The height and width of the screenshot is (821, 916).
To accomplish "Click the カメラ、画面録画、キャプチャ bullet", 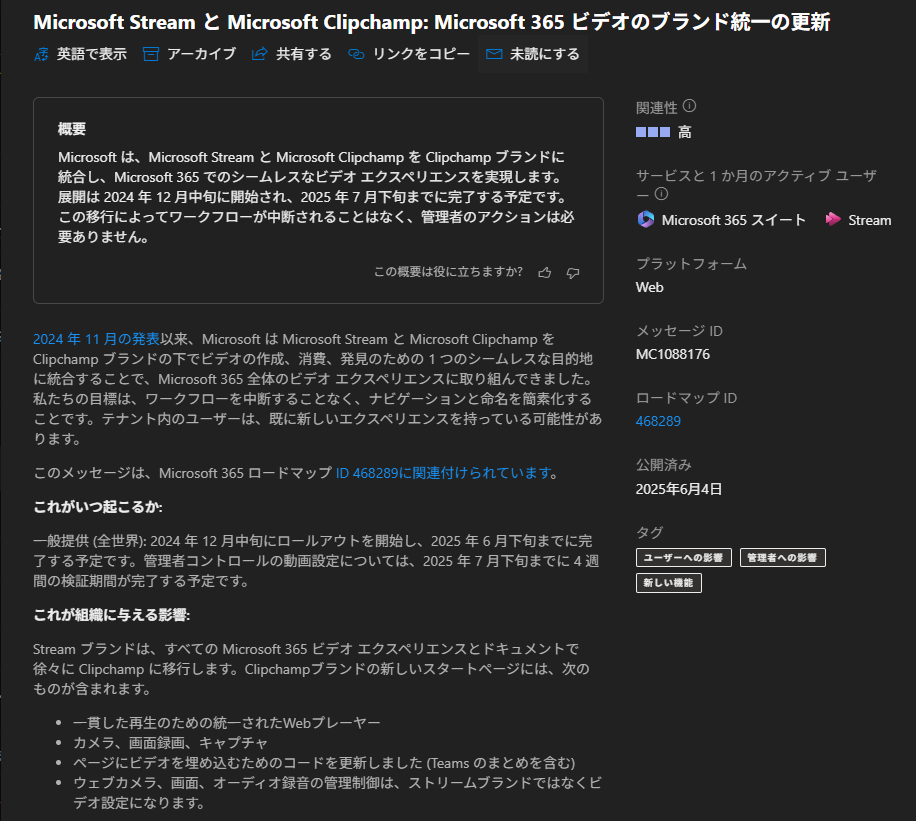I will point(170,743).
